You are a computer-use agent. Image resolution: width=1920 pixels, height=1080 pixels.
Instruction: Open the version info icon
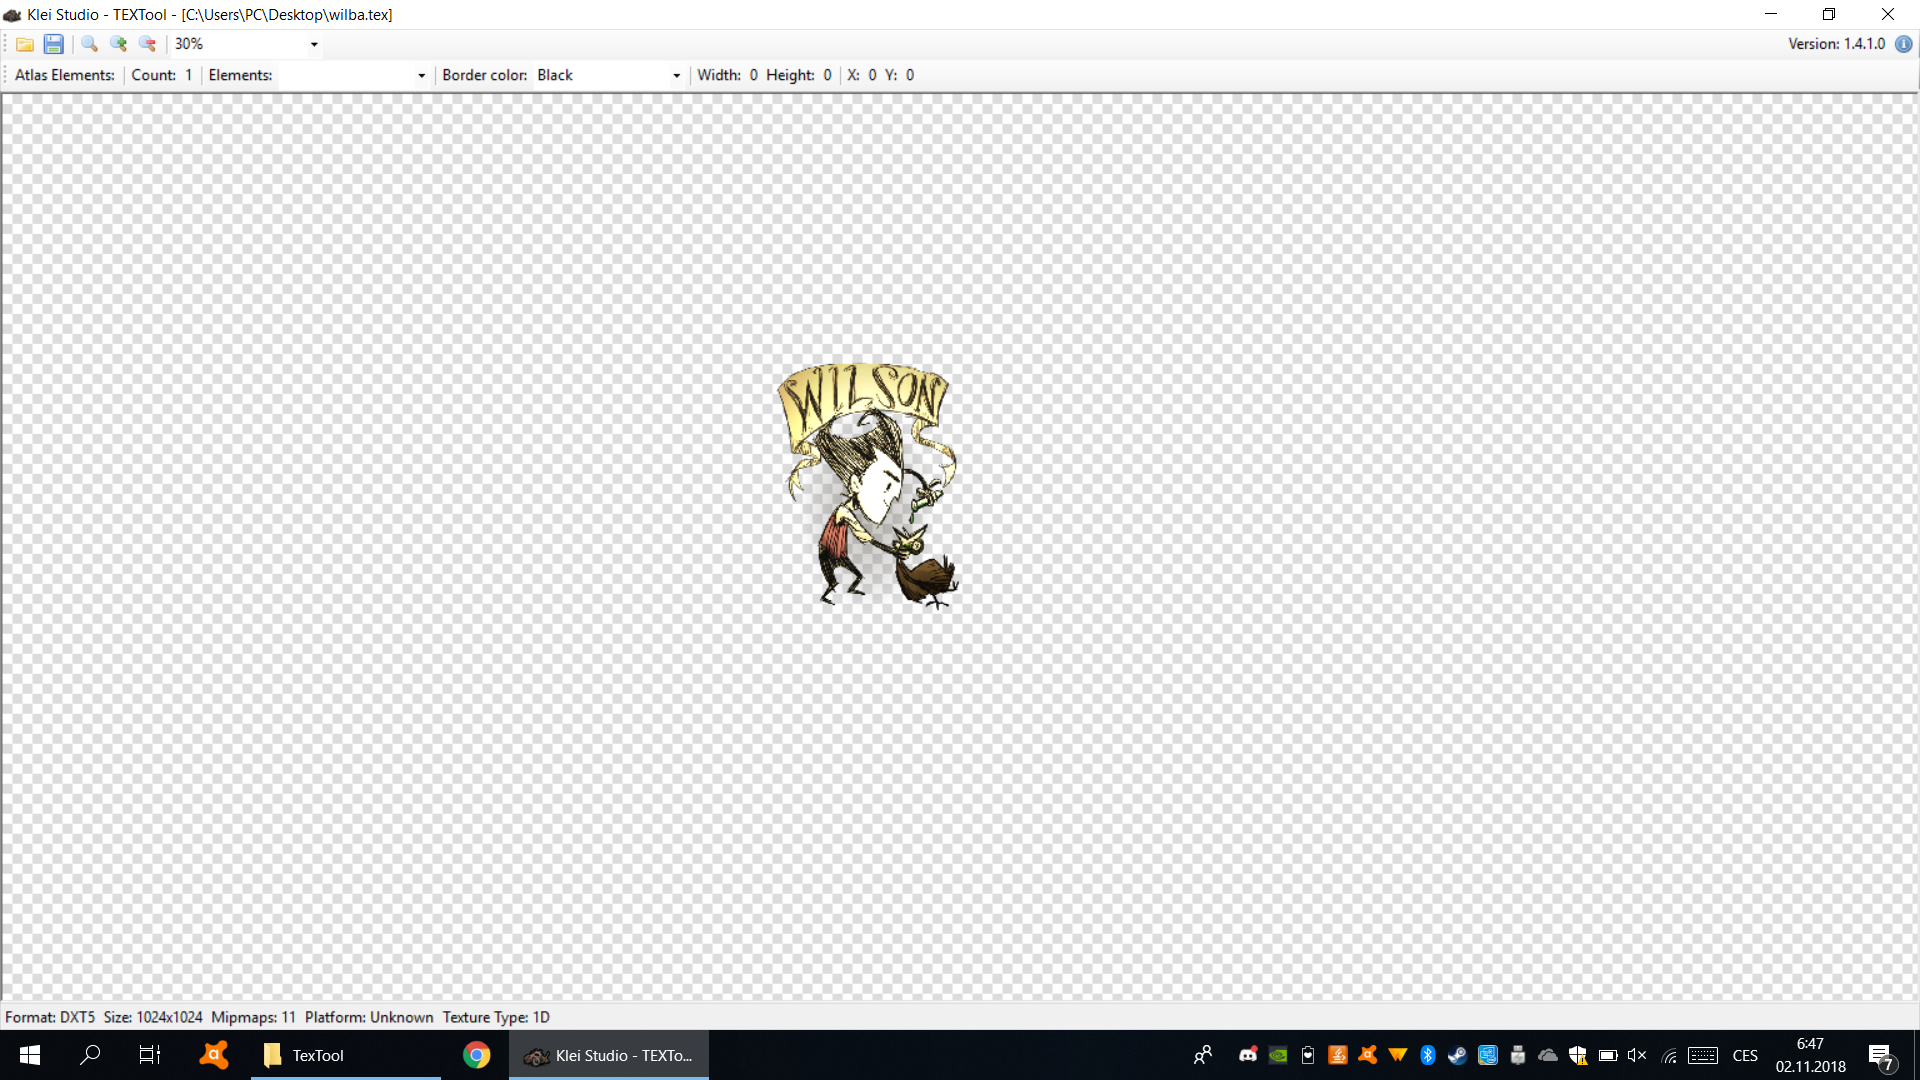(1903, 44)
